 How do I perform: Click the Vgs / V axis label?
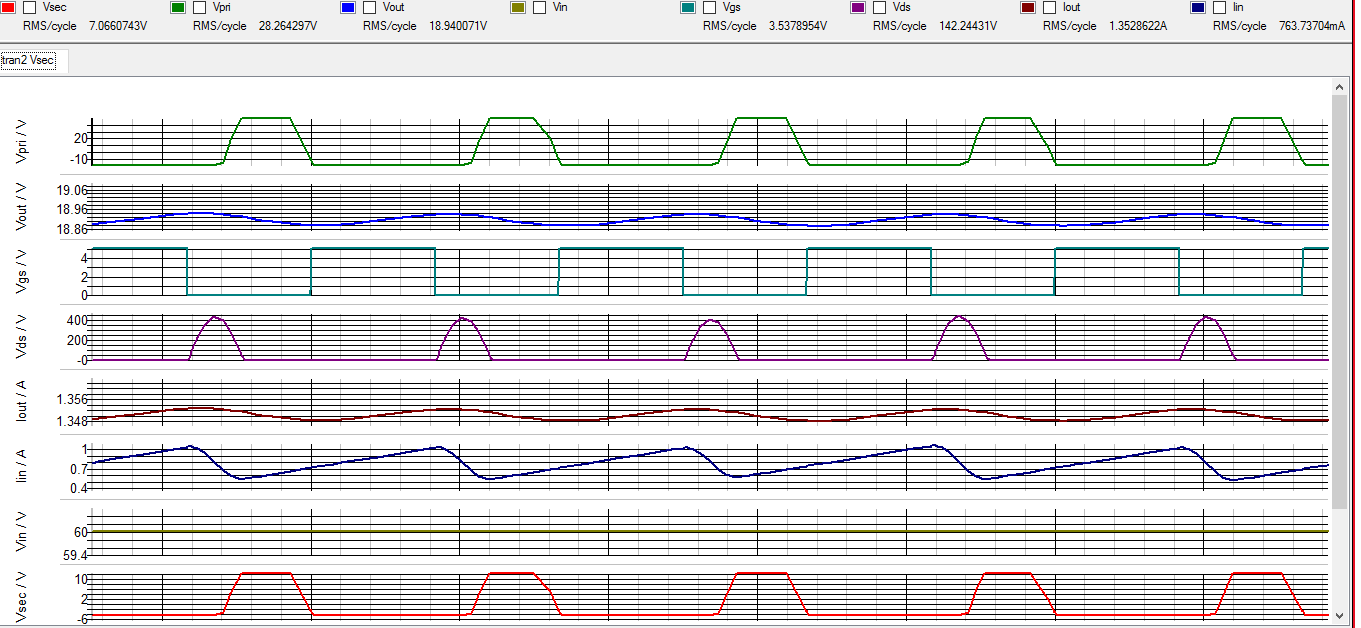[23, 273]
